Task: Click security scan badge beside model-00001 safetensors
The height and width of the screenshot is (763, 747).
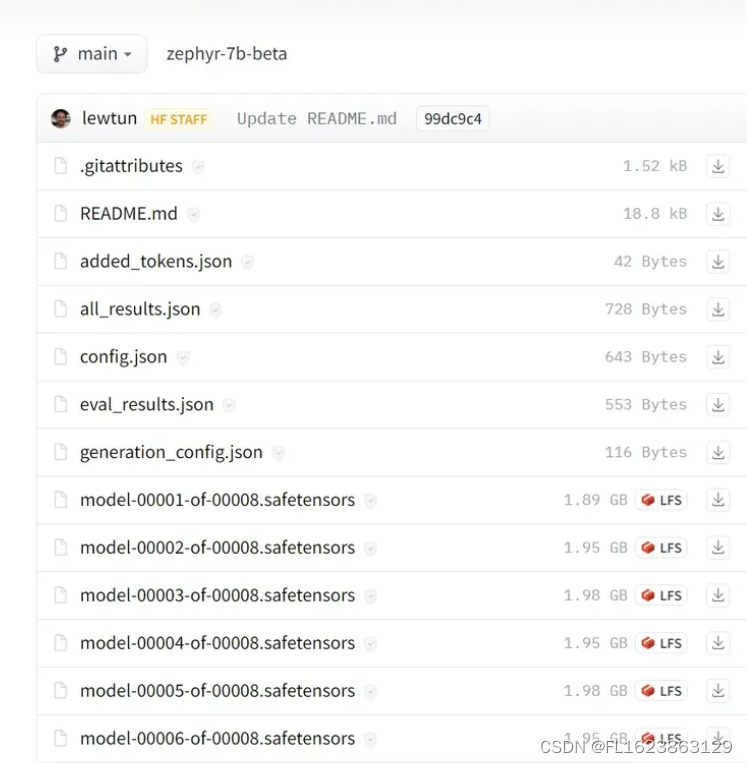Action: click(370, 501)
